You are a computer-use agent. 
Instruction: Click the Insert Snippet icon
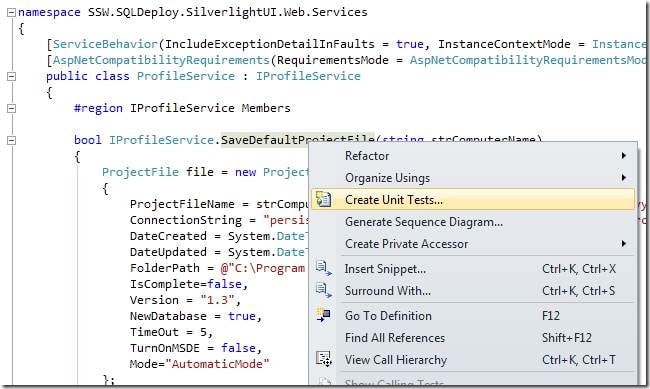point(323,268)
